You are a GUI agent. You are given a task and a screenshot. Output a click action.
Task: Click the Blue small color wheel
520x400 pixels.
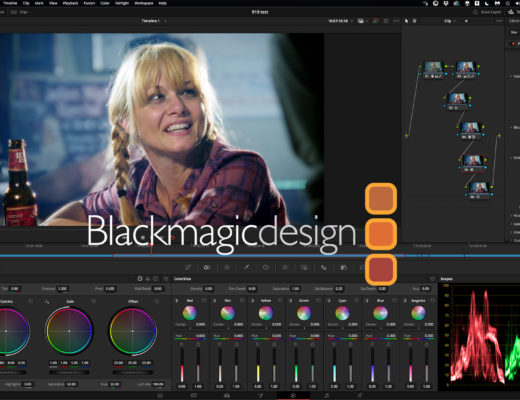pyautogui.click(x=380, y=313)
